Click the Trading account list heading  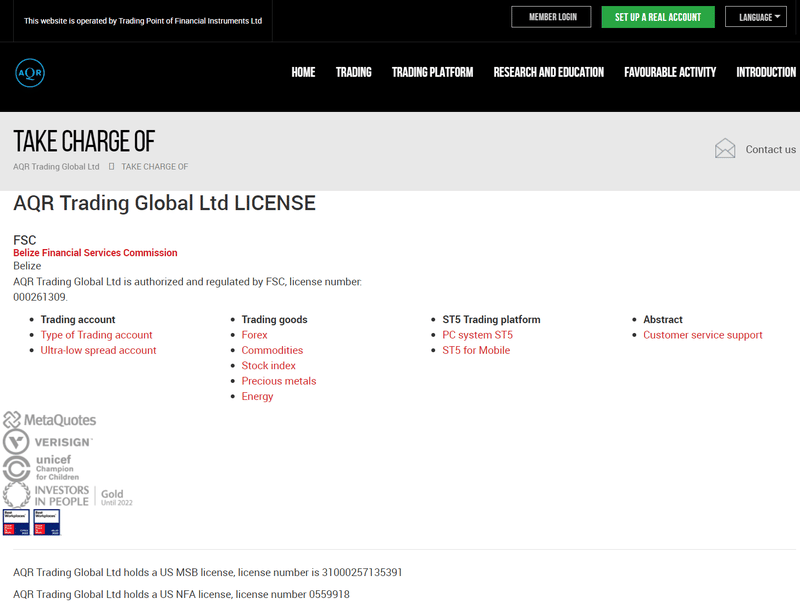tap(78, 320)
